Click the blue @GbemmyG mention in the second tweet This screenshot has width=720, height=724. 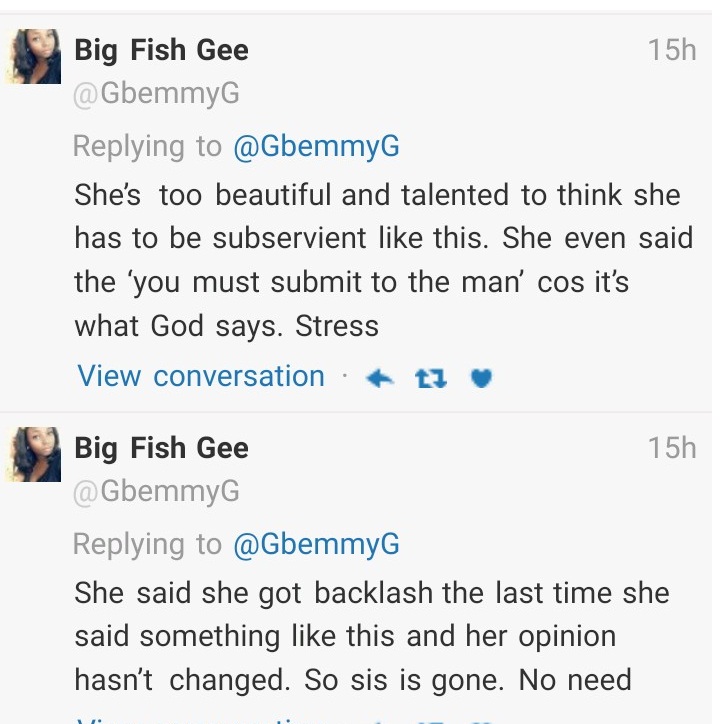[316, 543]
